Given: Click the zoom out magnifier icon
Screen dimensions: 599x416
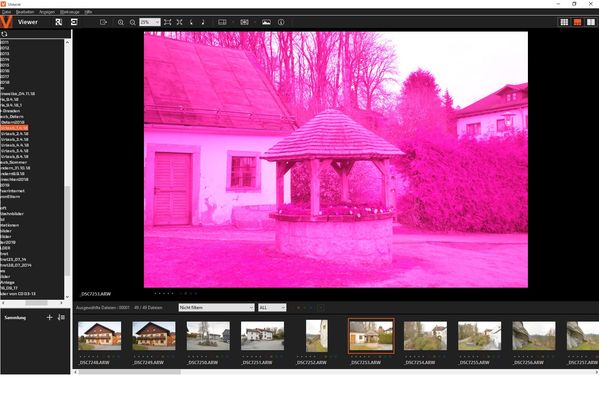Looking at the screenshot, I should pyautogui.click(x=133, y=23).
